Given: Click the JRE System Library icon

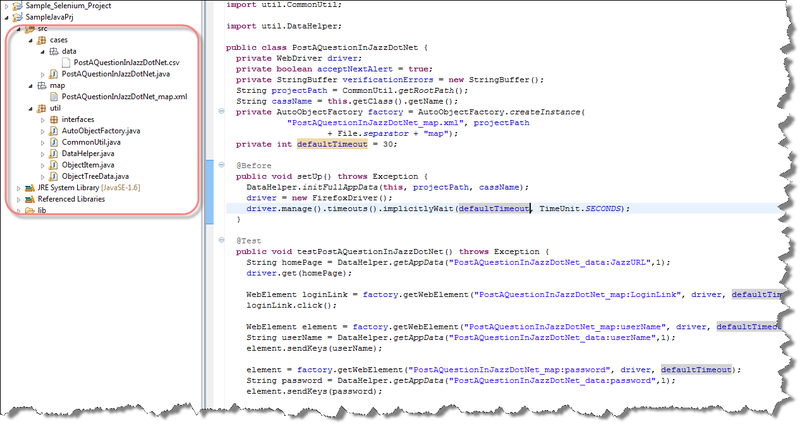Looking at the screenshot, I should [30, 188].
